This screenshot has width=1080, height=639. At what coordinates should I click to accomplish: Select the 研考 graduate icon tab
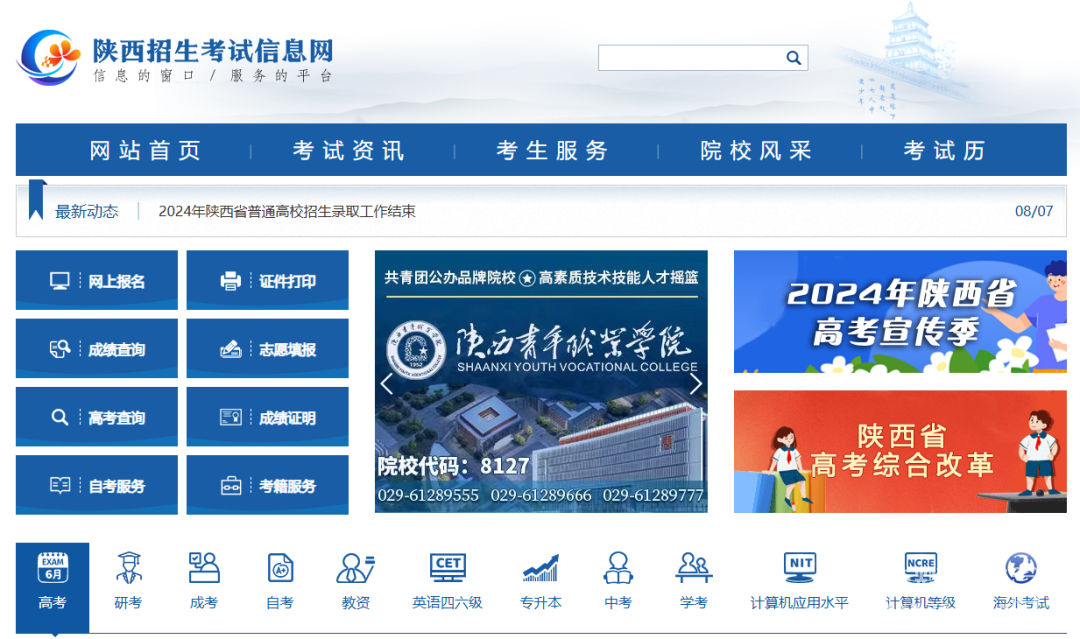click(x=128, y=568)
